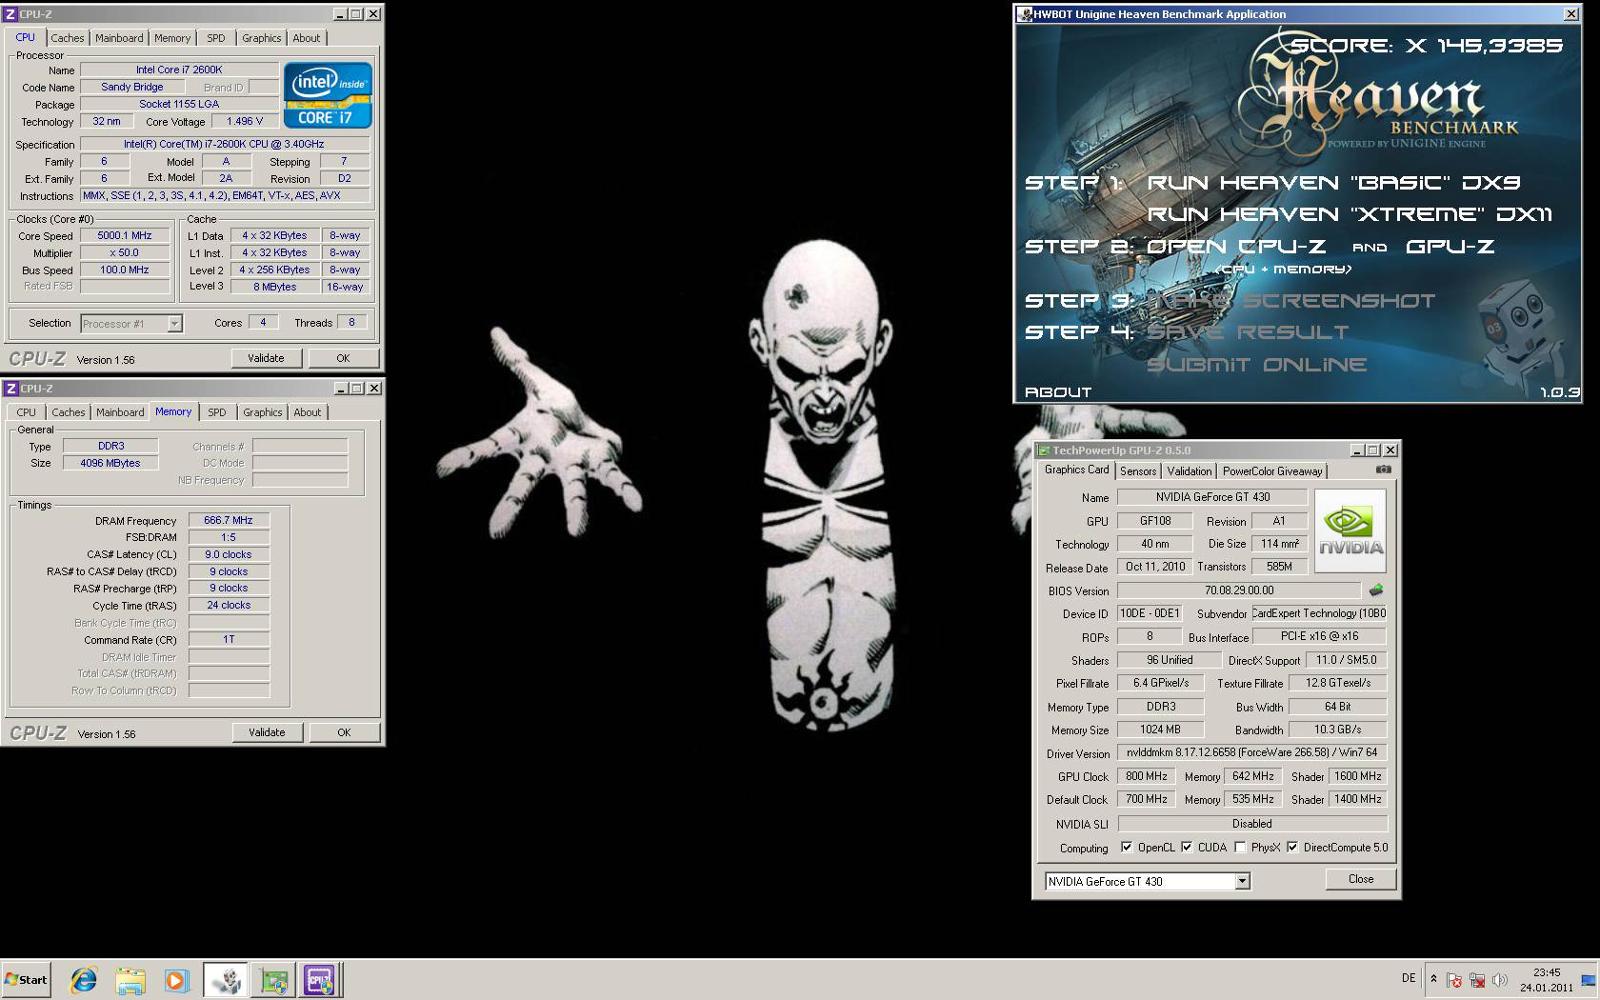Click the Close button in GPU-Z

[1360, 879]
